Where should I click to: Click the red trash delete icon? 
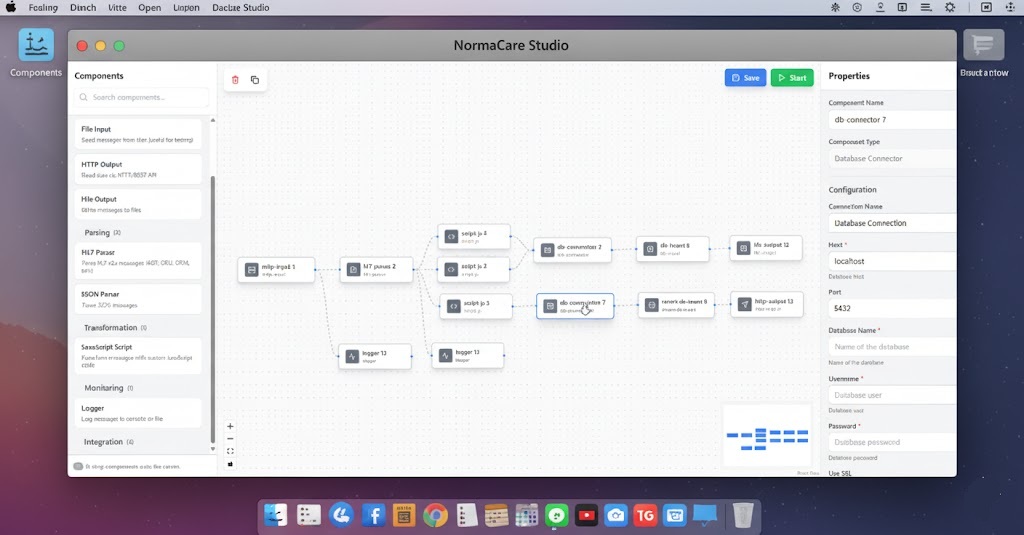[x=235, y=80]
